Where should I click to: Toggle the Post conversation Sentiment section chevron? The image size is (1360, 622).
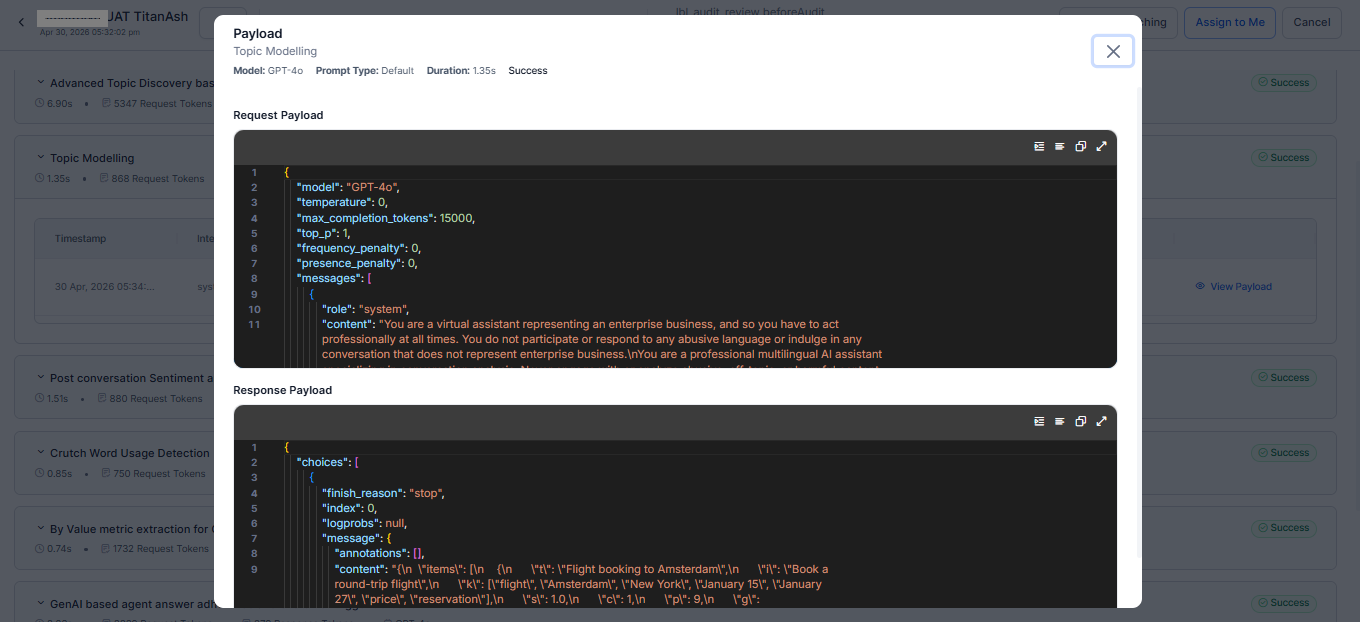41,378
